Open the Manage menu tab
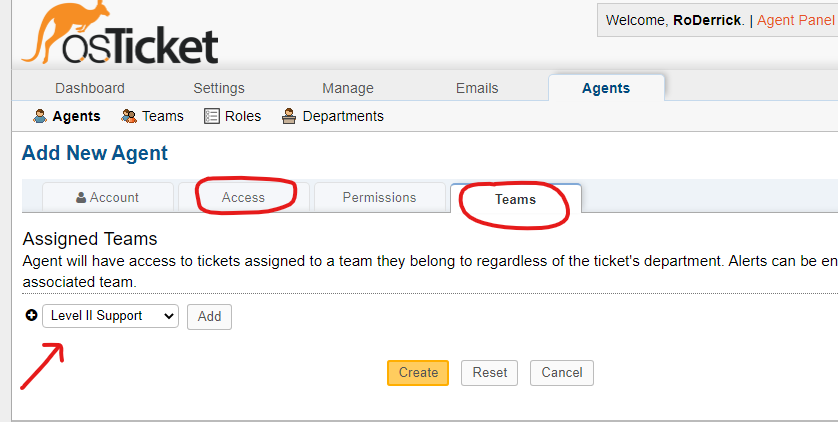 point(348,88)
